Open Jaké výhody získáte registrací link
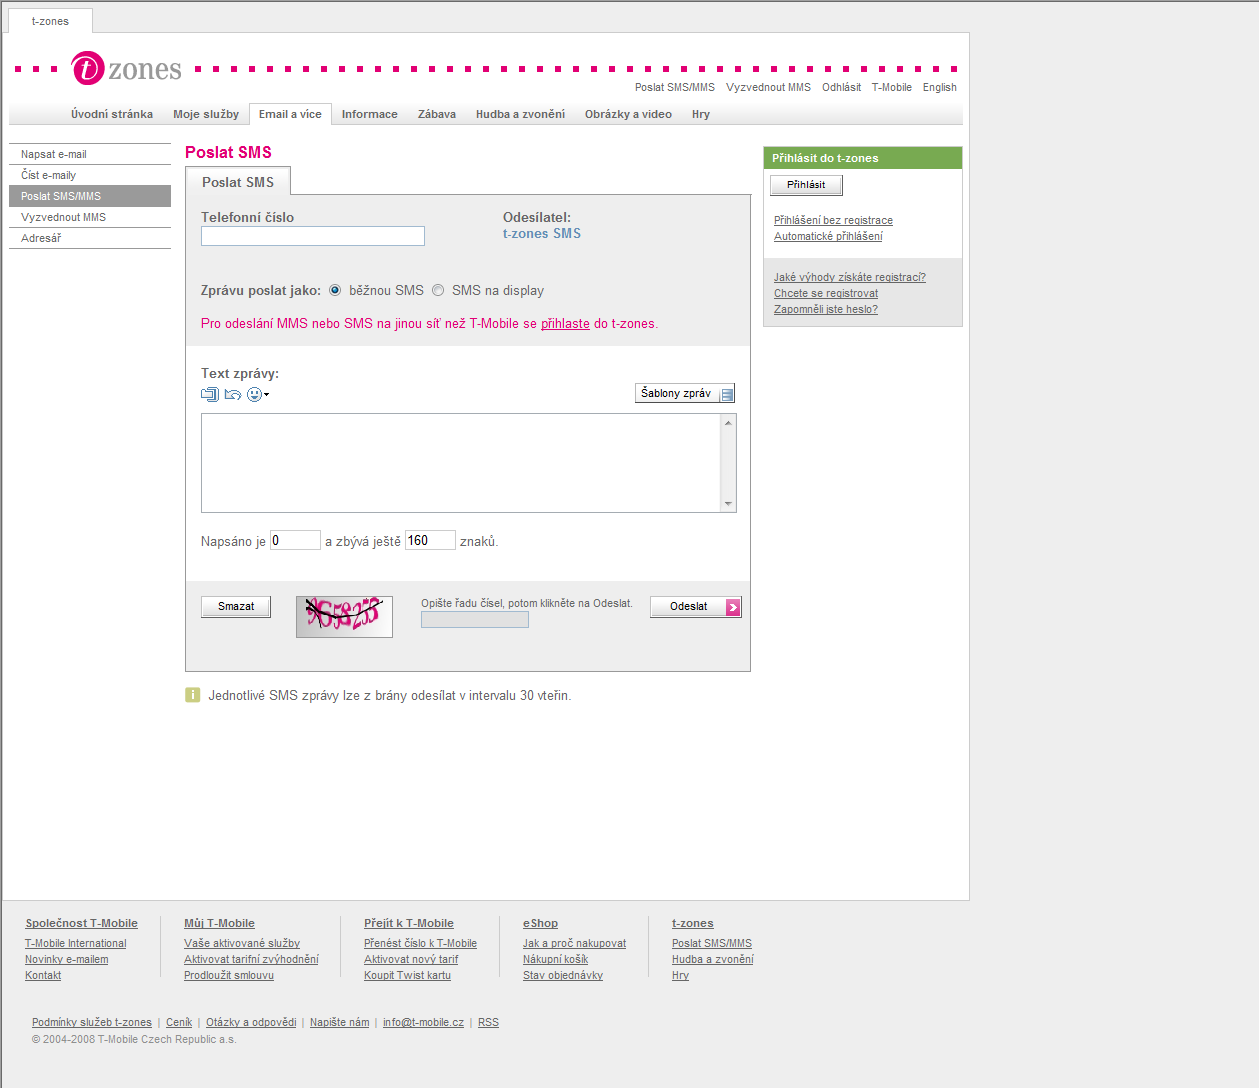Image resolution: width=1259 pixels, height=1088 pixels. click(x=850, y=278)
